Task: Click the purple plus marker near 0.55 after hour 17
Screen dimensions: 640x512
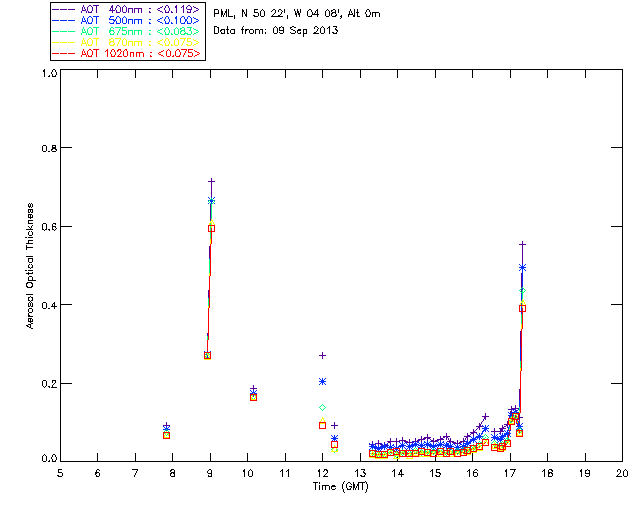Action: pyautogui.click(x=522, y=244)
